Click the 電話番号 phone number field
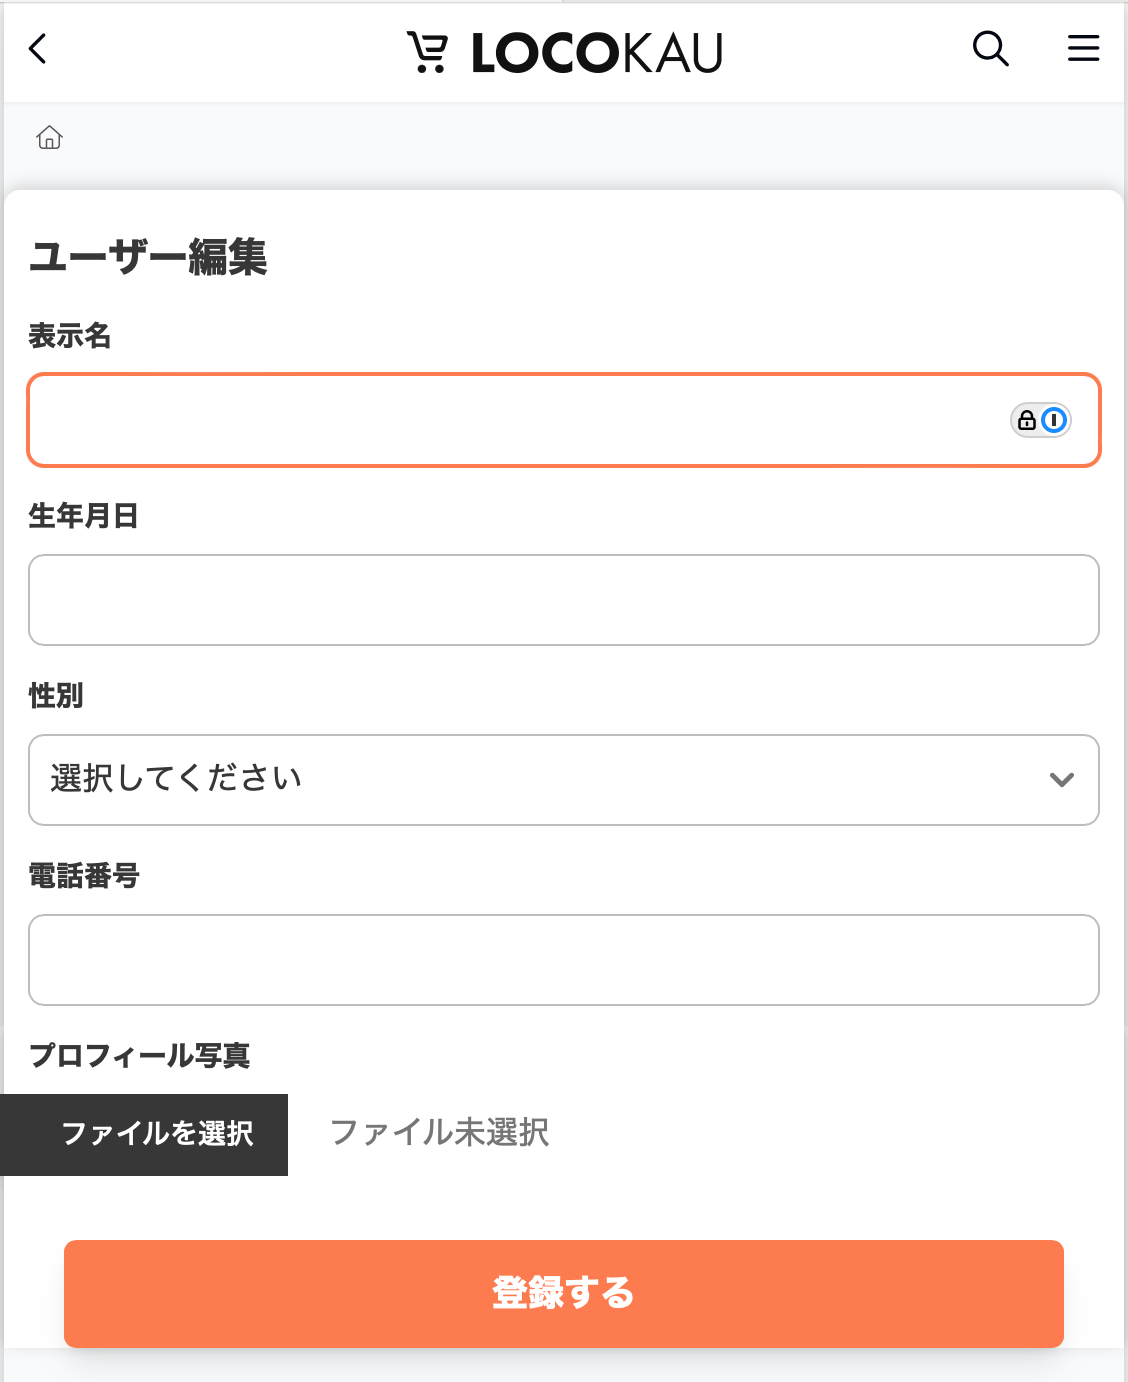Image resolution: width=1128 pixels, height=1382 pixels. 564,960
